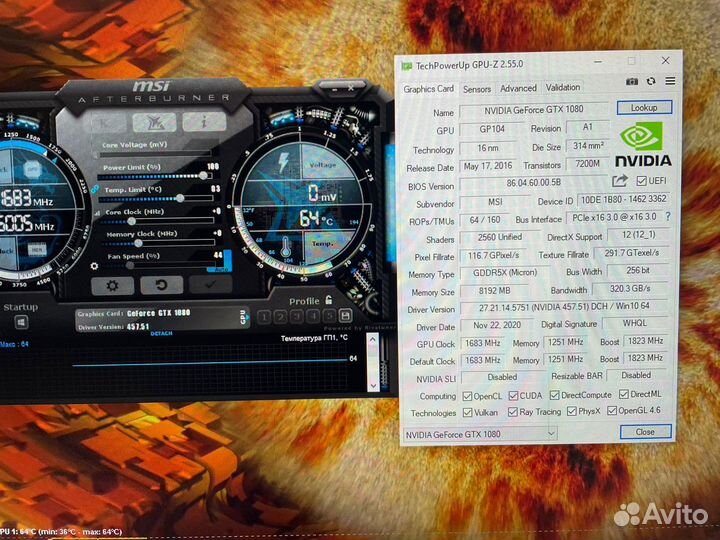Open the Afterburner OC scanner airplane button
720x540 pixels.
coord(154,122)
